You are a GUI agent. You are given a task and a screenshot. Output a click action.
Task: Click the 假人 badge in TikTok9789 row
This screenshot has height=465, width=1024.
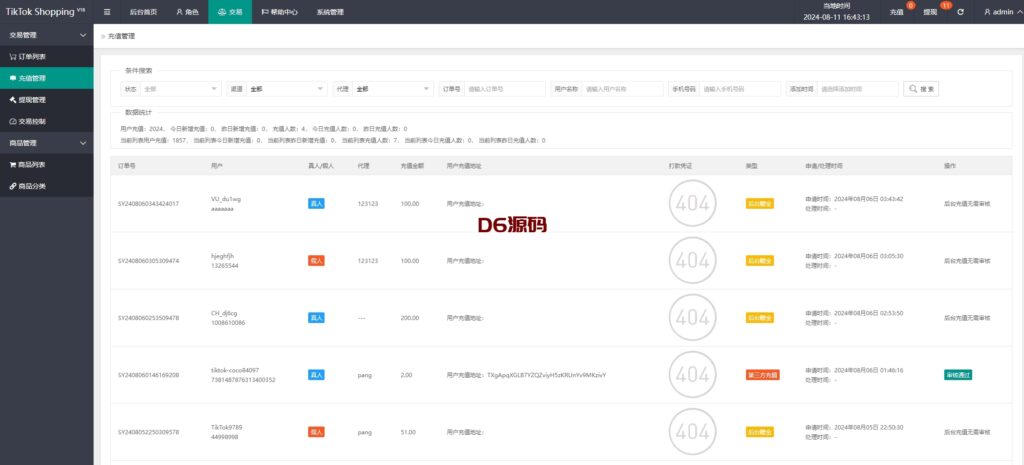click(x=316, y=432)
